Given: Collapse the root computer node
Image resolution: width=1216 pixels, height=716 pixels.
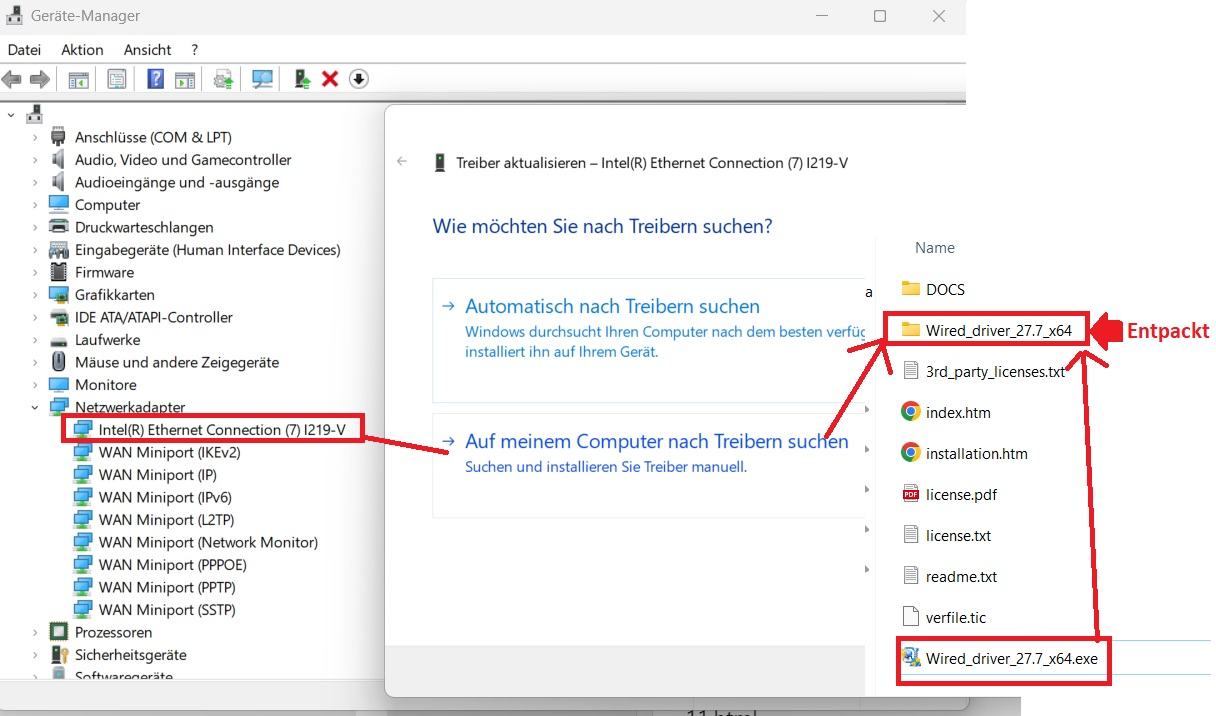Looking at the screenshot, I should (11, 115).
